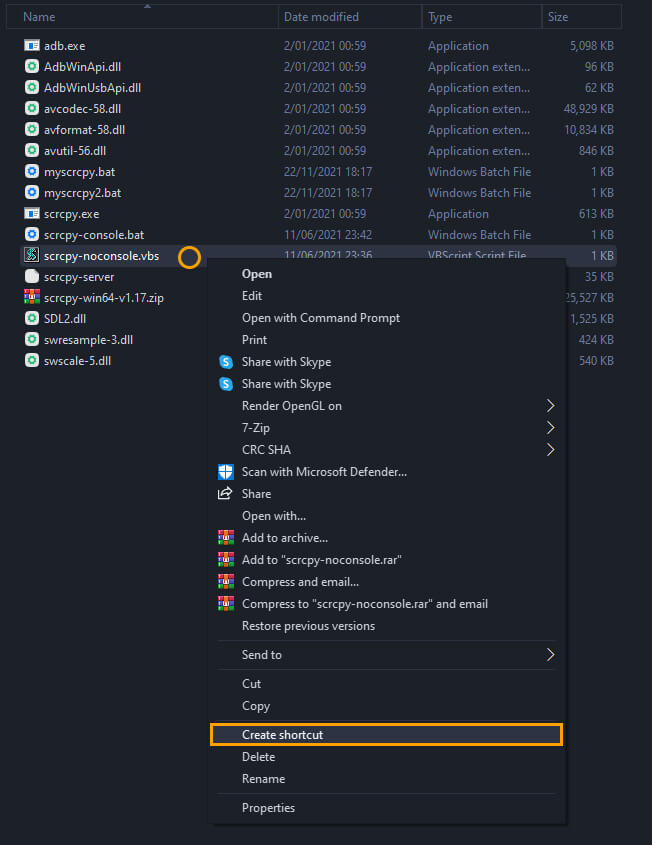Choose Delete in the context menu

point(386,757)
